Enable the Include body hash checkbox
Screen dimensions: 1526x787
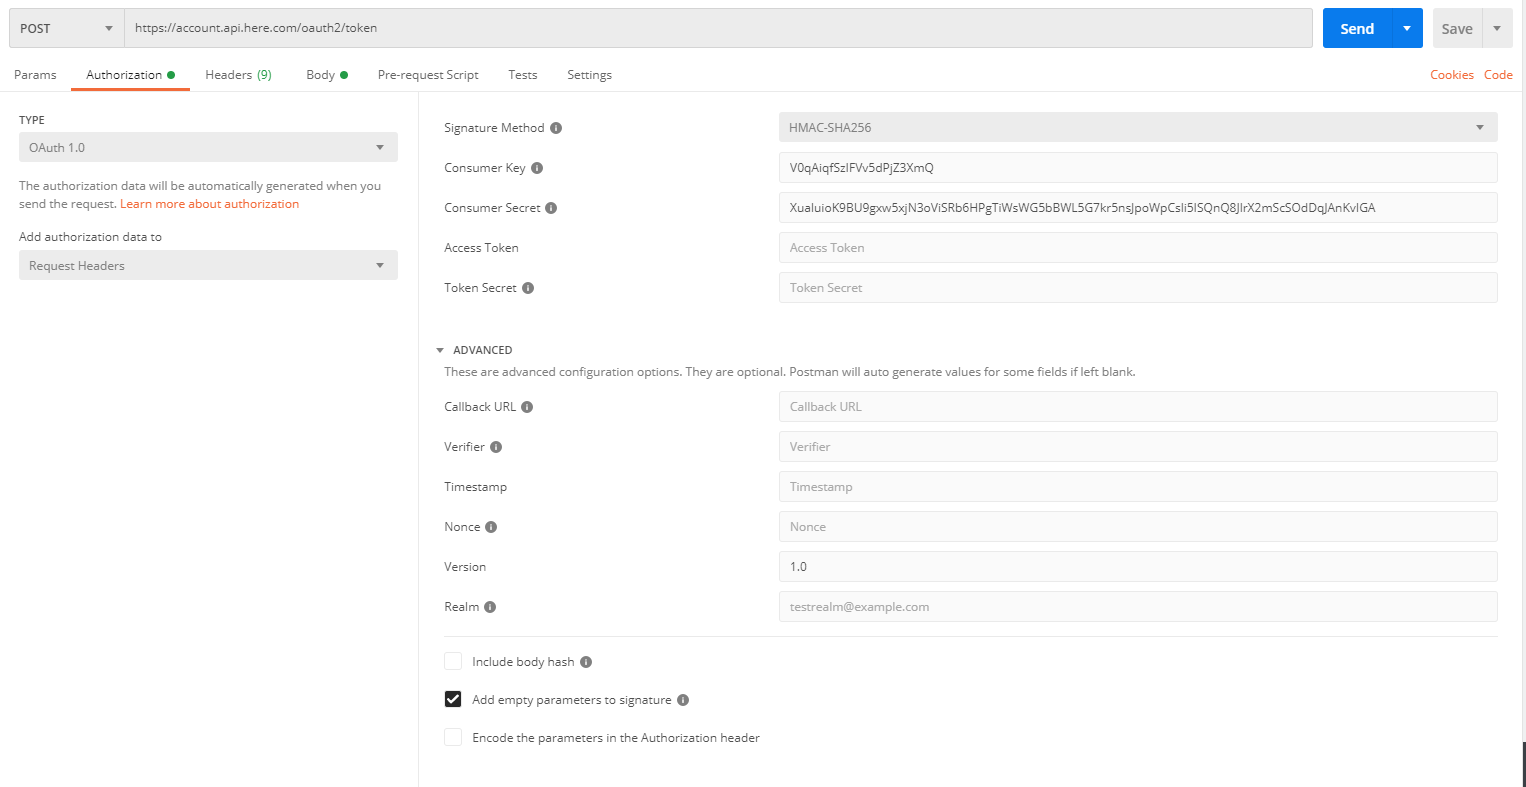pos(453,661)
